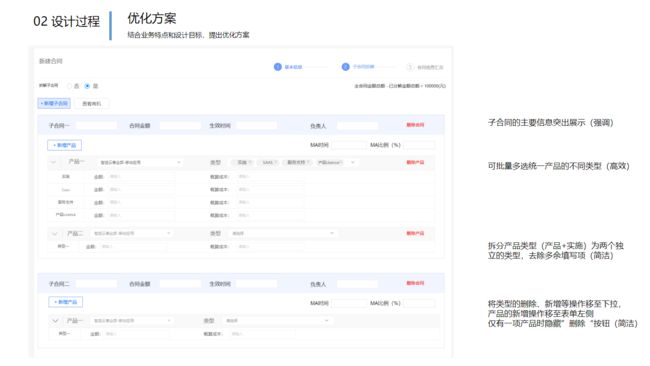Screen dimensions: 650x366
Task: Click 删除产品 for 产品二
Action: tap(415, 233)
